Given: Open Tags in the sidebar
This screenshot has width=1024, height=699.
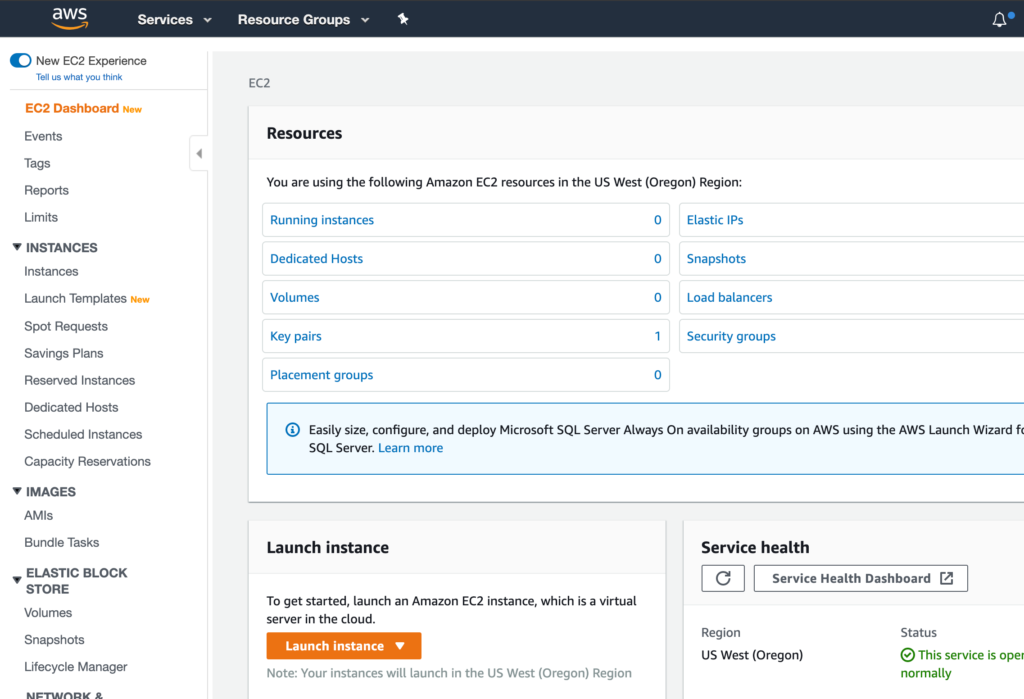Looking at the screenshot, I should (37, 163).
